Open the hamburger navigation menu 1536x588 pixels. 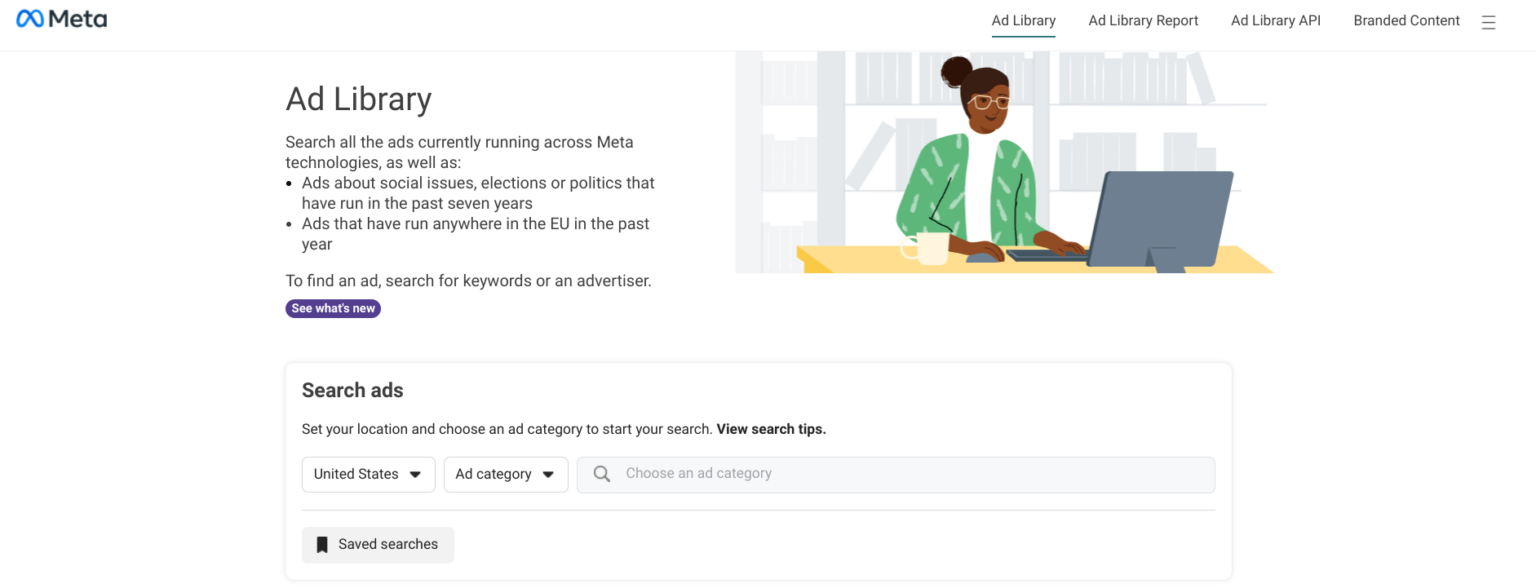tap(1489, 21)
